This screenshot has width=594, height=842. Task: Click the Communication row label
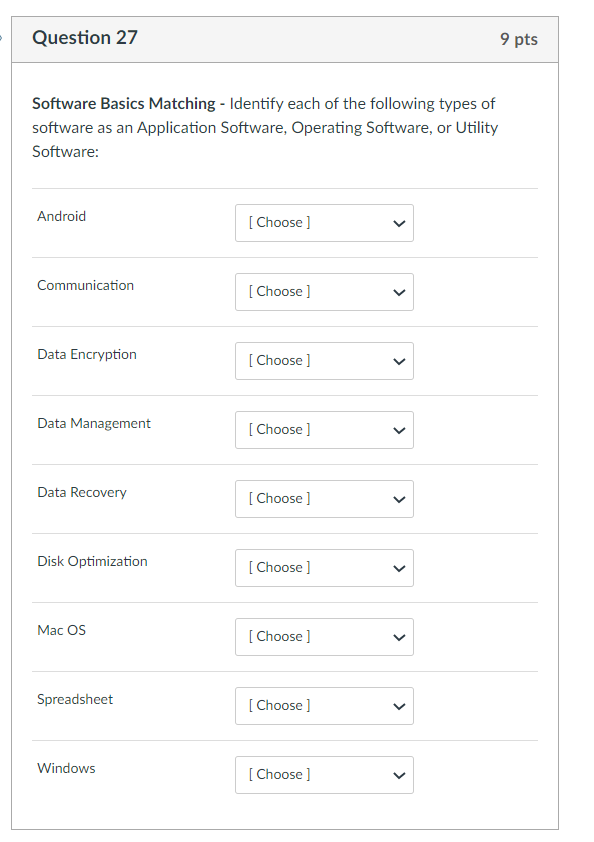pos(85,285)
